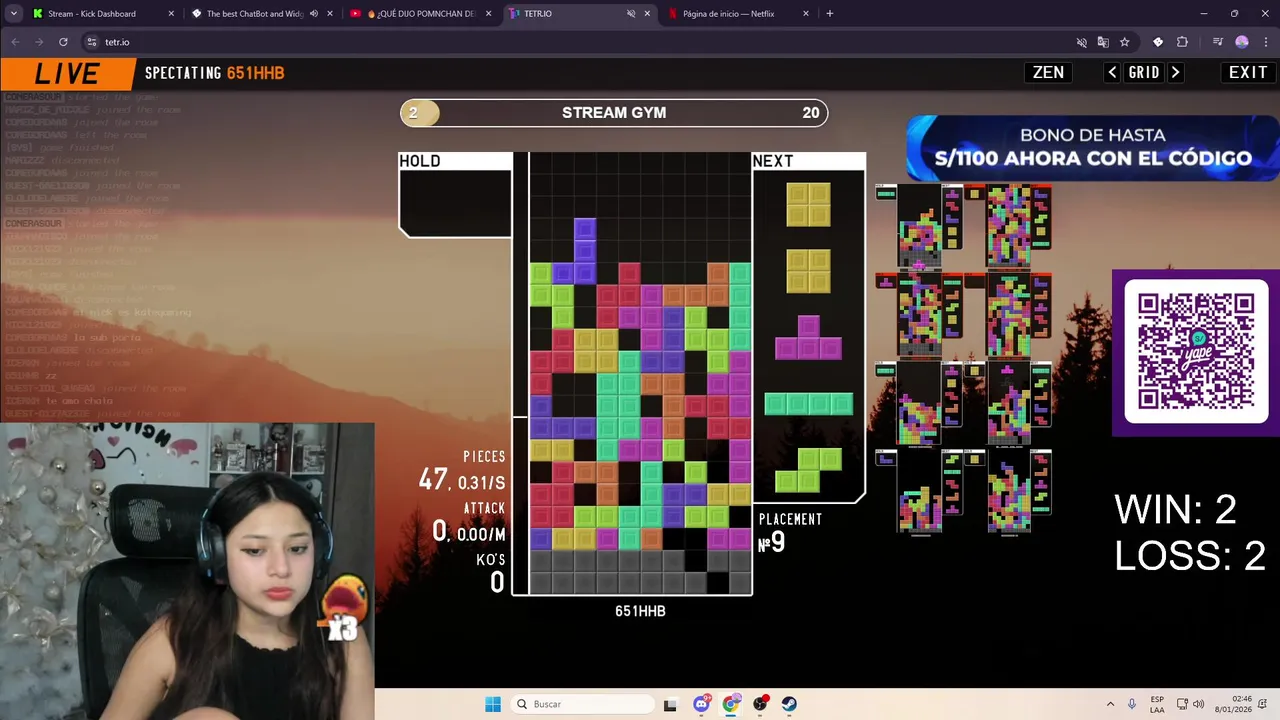Click the SPECTATING 651HHB label
This screenshot has height=720, width=1280.
tap(215, 73)
